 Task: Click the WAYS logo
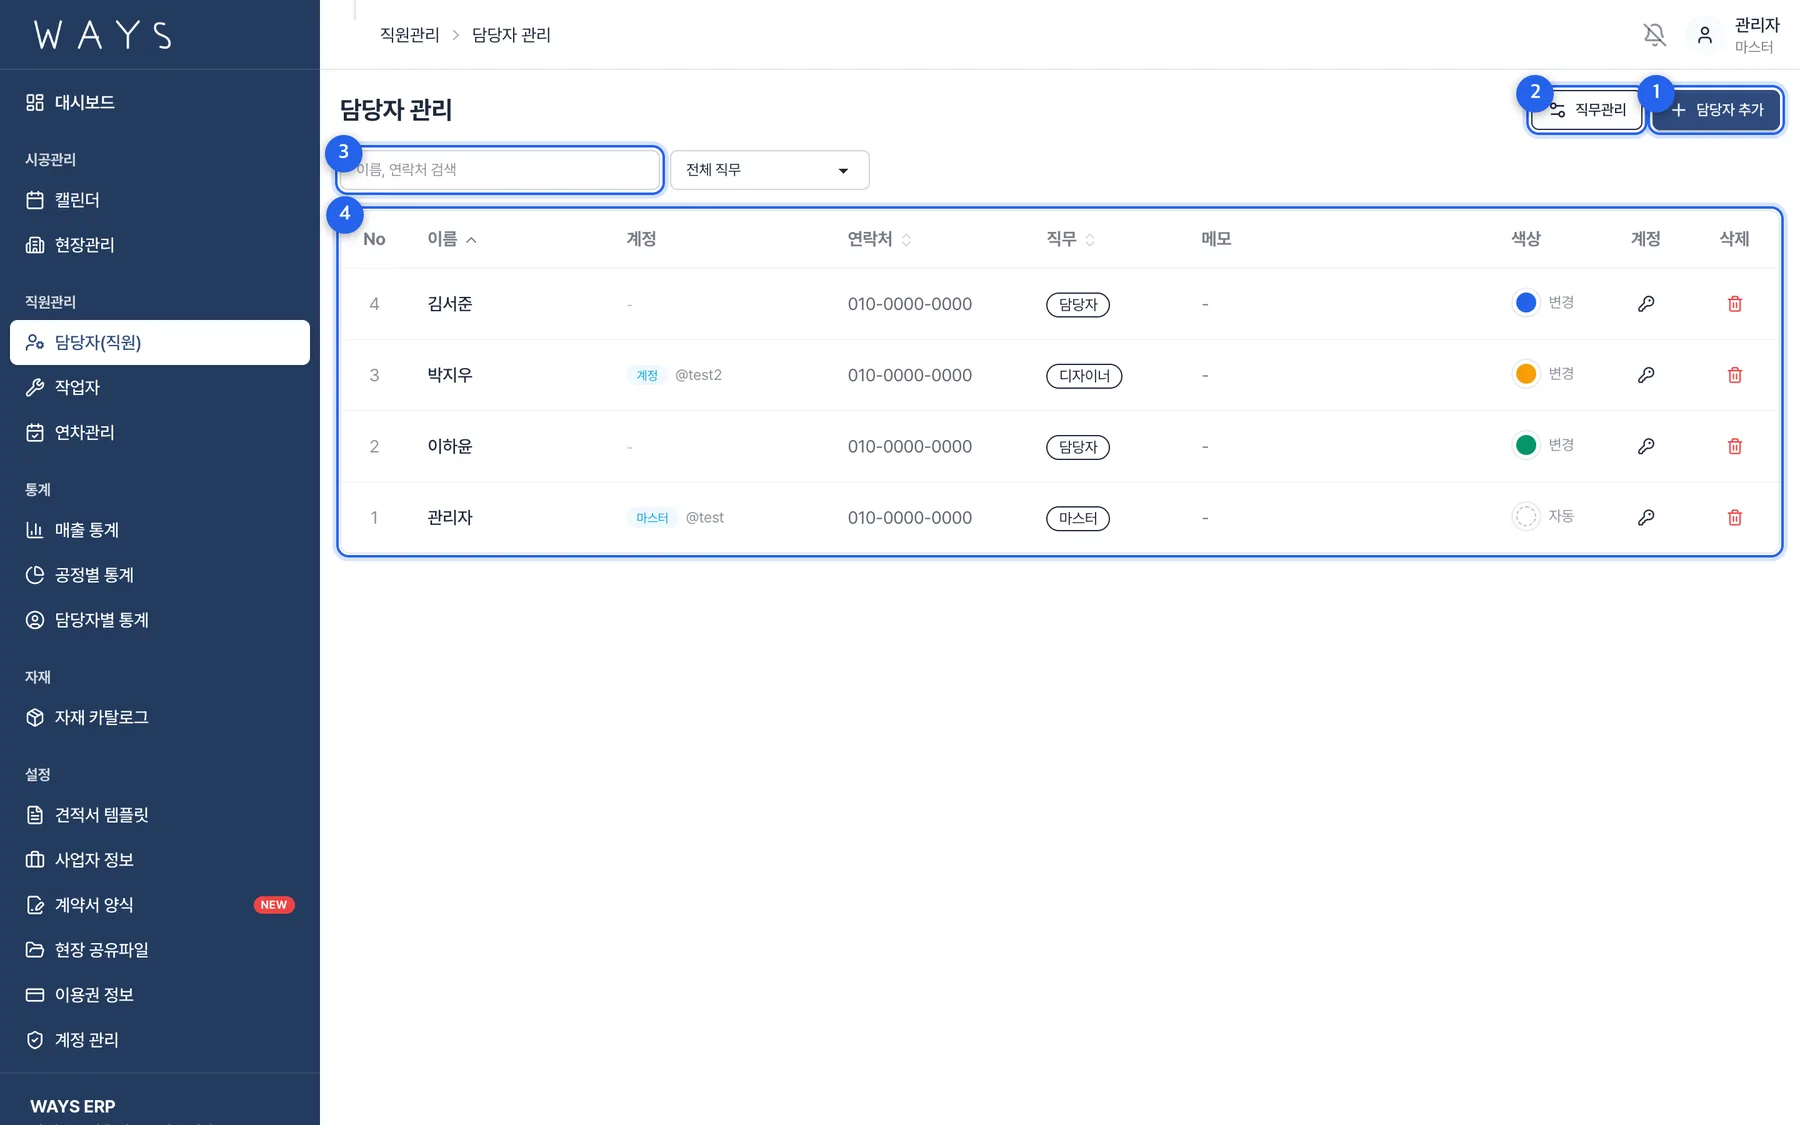(x=103, y=35)
